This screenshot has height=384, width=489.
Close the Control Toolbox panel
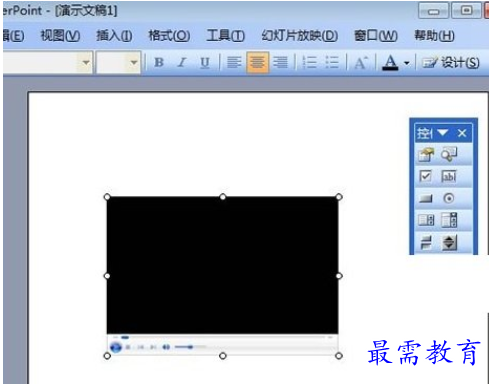(462, 133)
